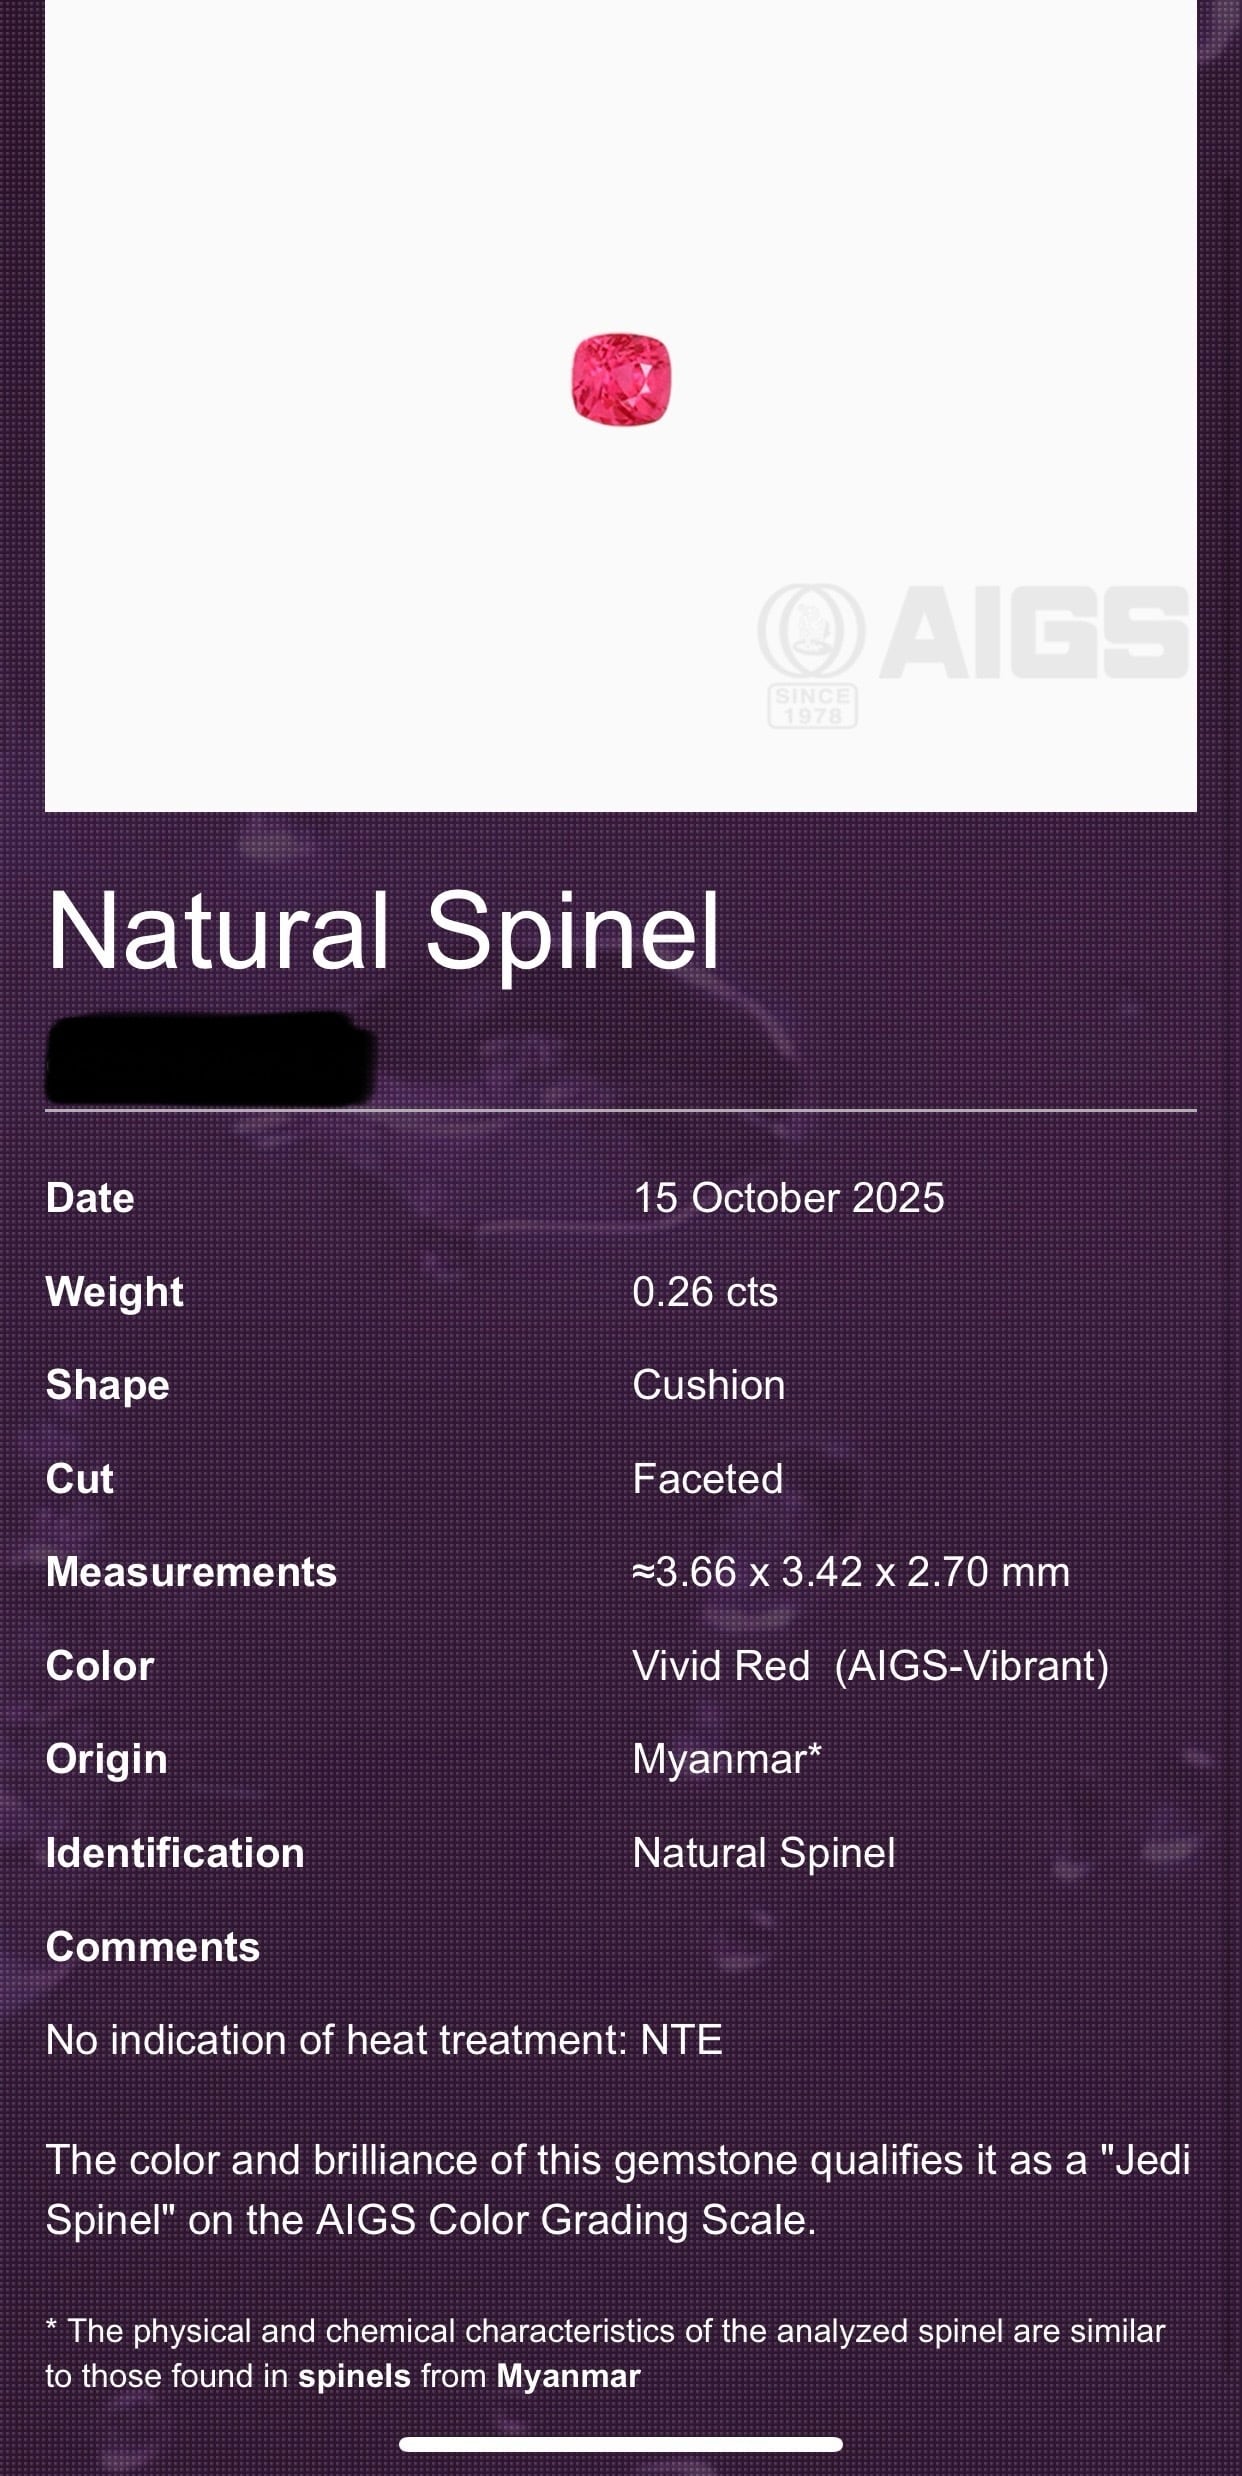Select the weight value 0.26 cts
This screenshot has height=2476, width=1242.
pos(705,1292)
